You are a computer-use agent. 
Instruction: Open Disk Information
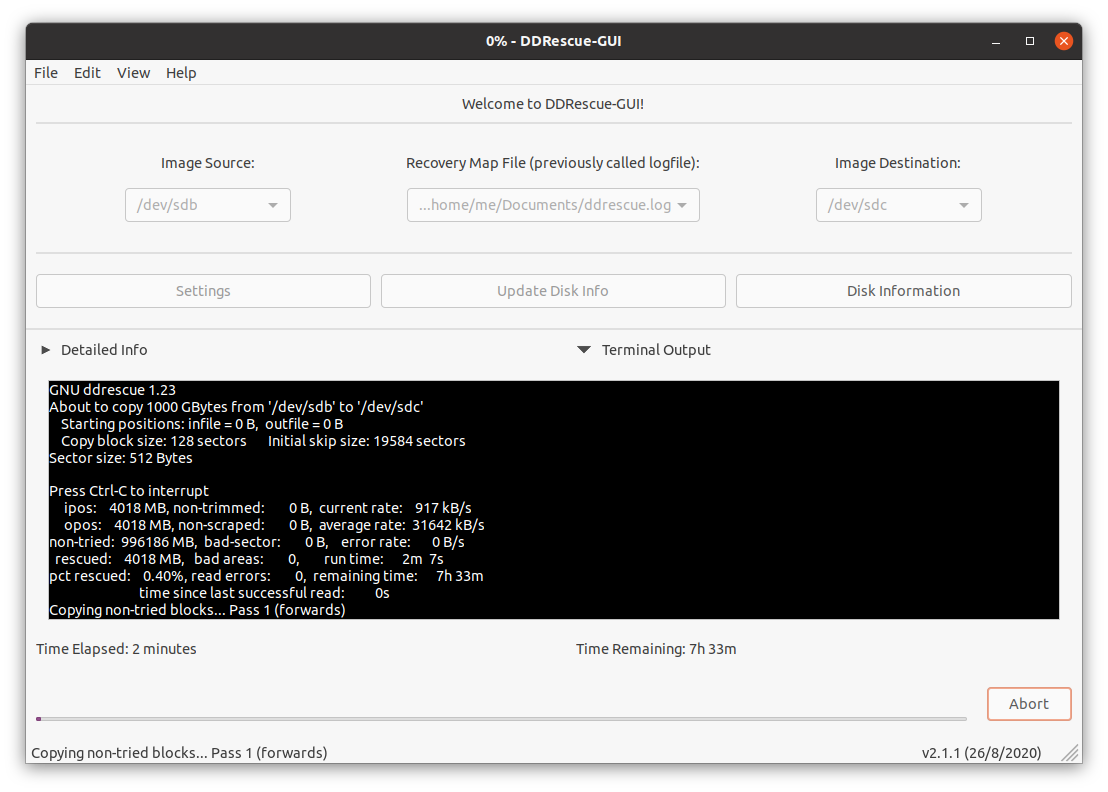click(x=904, y=291)
